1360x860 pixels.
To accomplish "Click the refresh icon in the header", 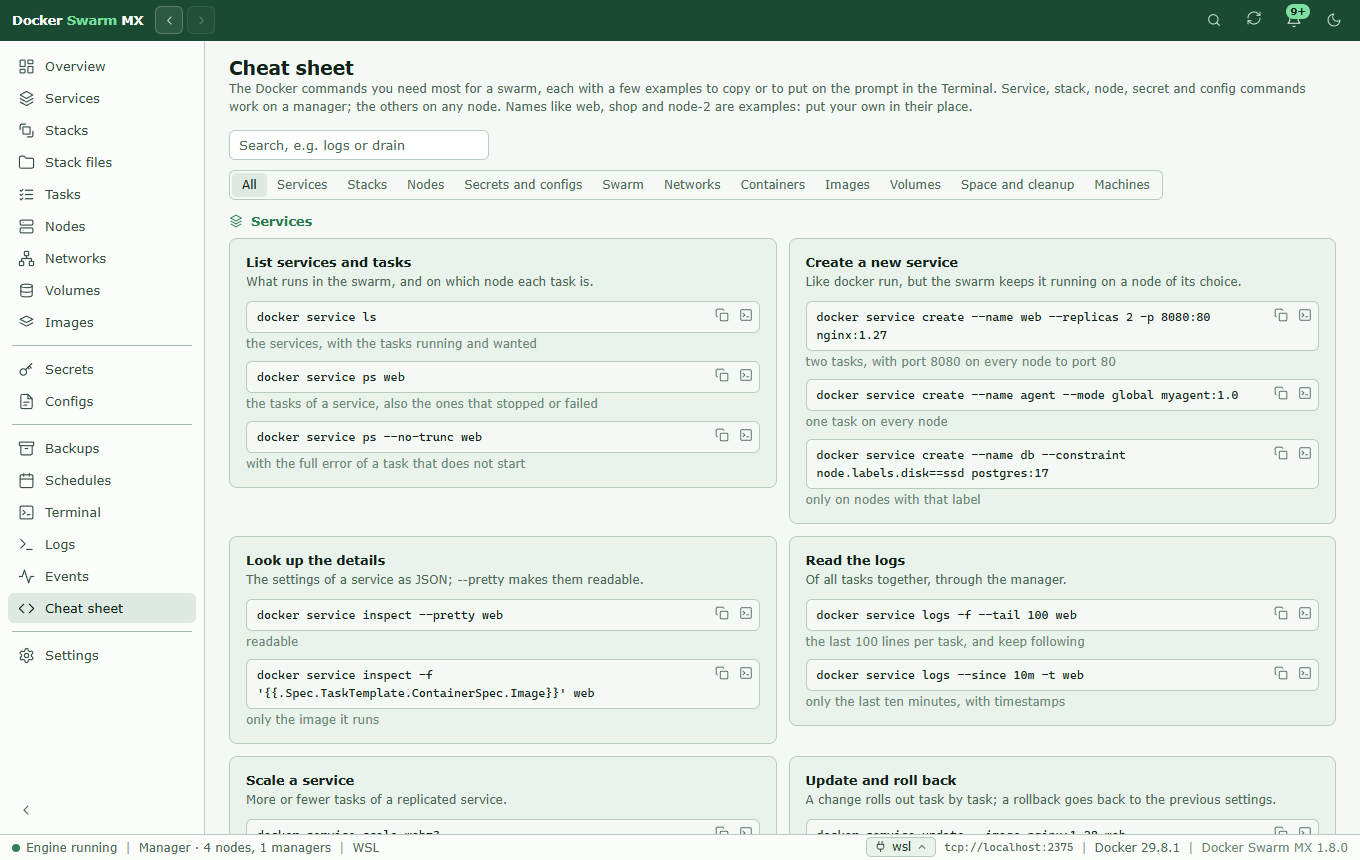I will click(x=1254, y=19).
